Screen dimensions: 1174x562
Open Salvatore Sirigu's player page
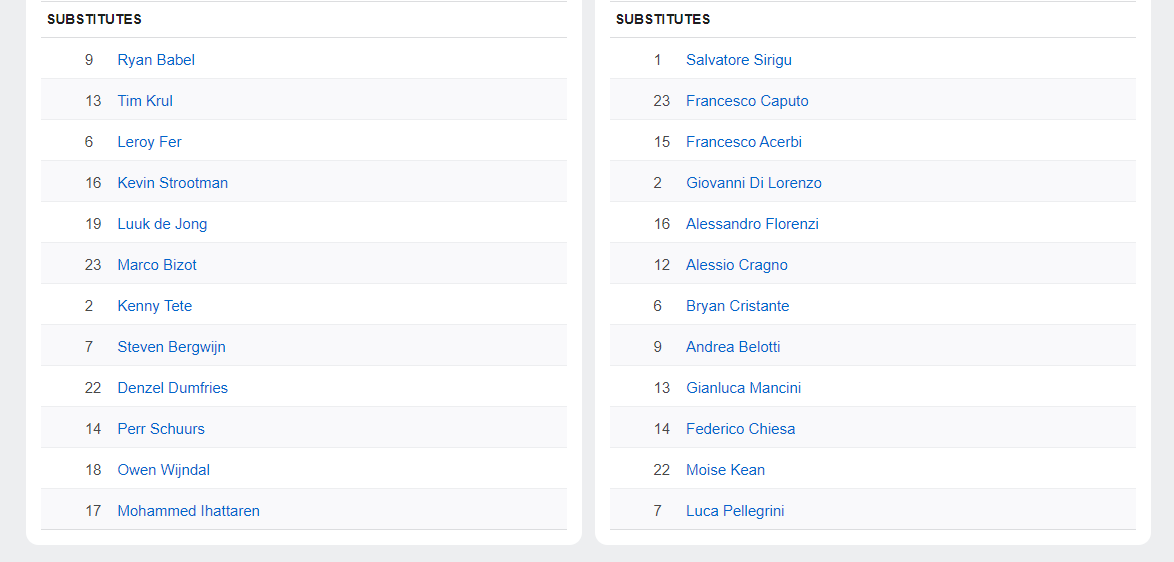(x=738, y=60)
